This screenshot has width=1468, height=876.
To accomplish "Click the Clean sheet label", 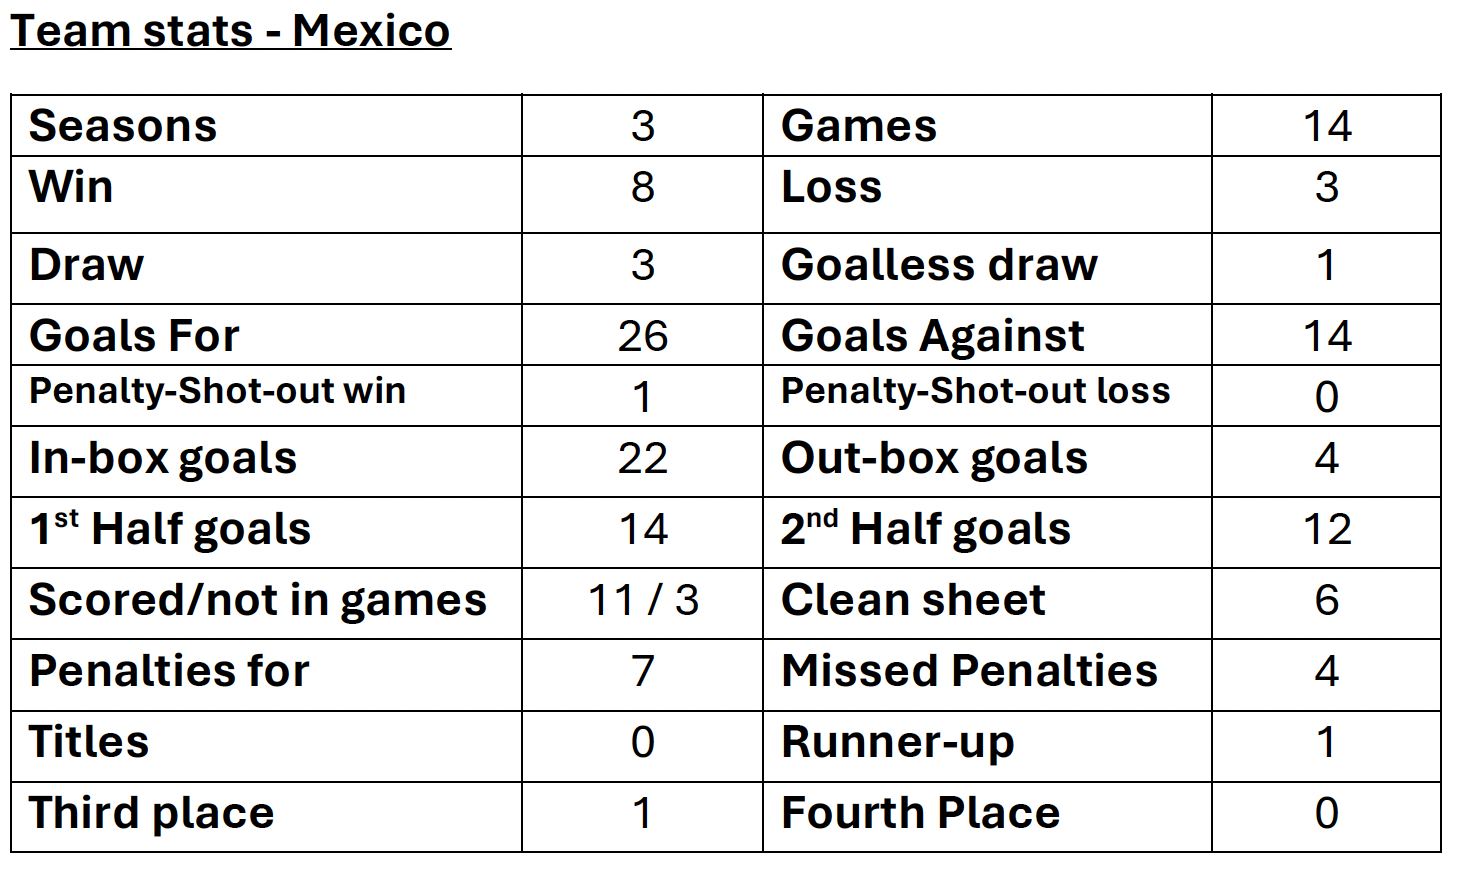I will coord(913,600).
